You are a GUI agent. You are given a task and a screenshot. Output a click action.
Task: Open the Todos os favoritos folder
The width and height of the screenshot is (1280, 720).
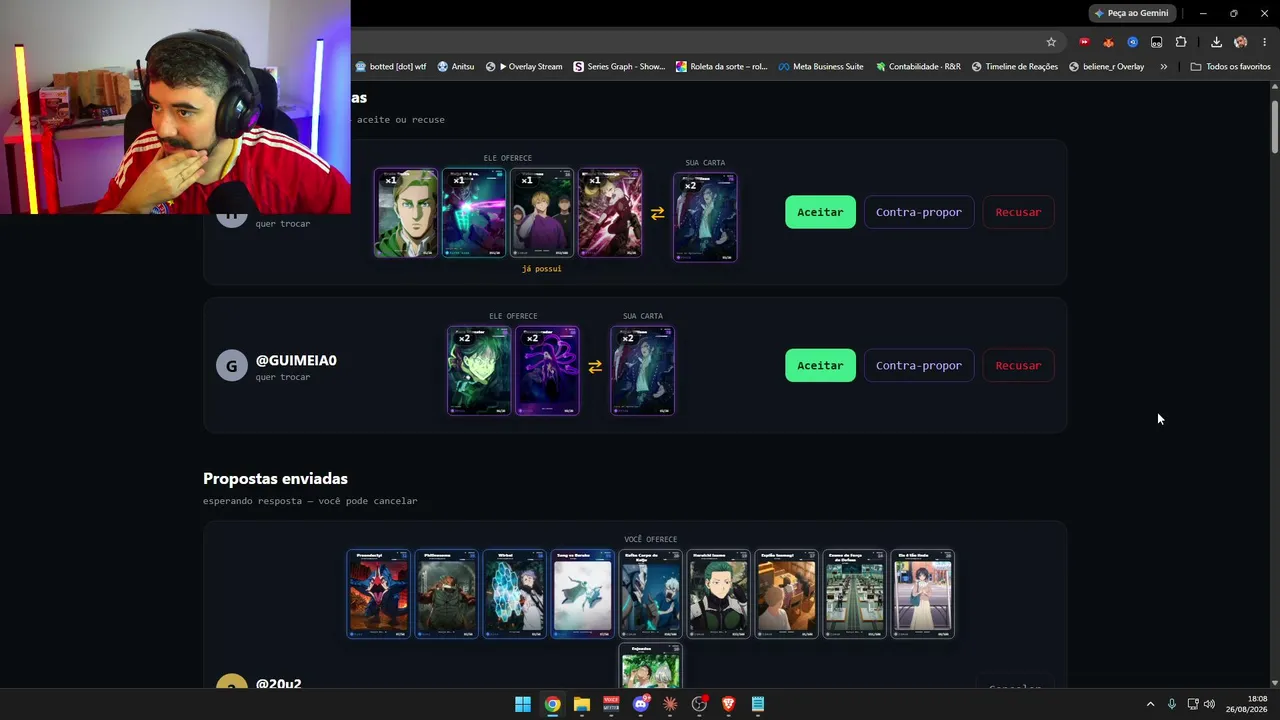pyautogui.click(x=1230, y=67)
